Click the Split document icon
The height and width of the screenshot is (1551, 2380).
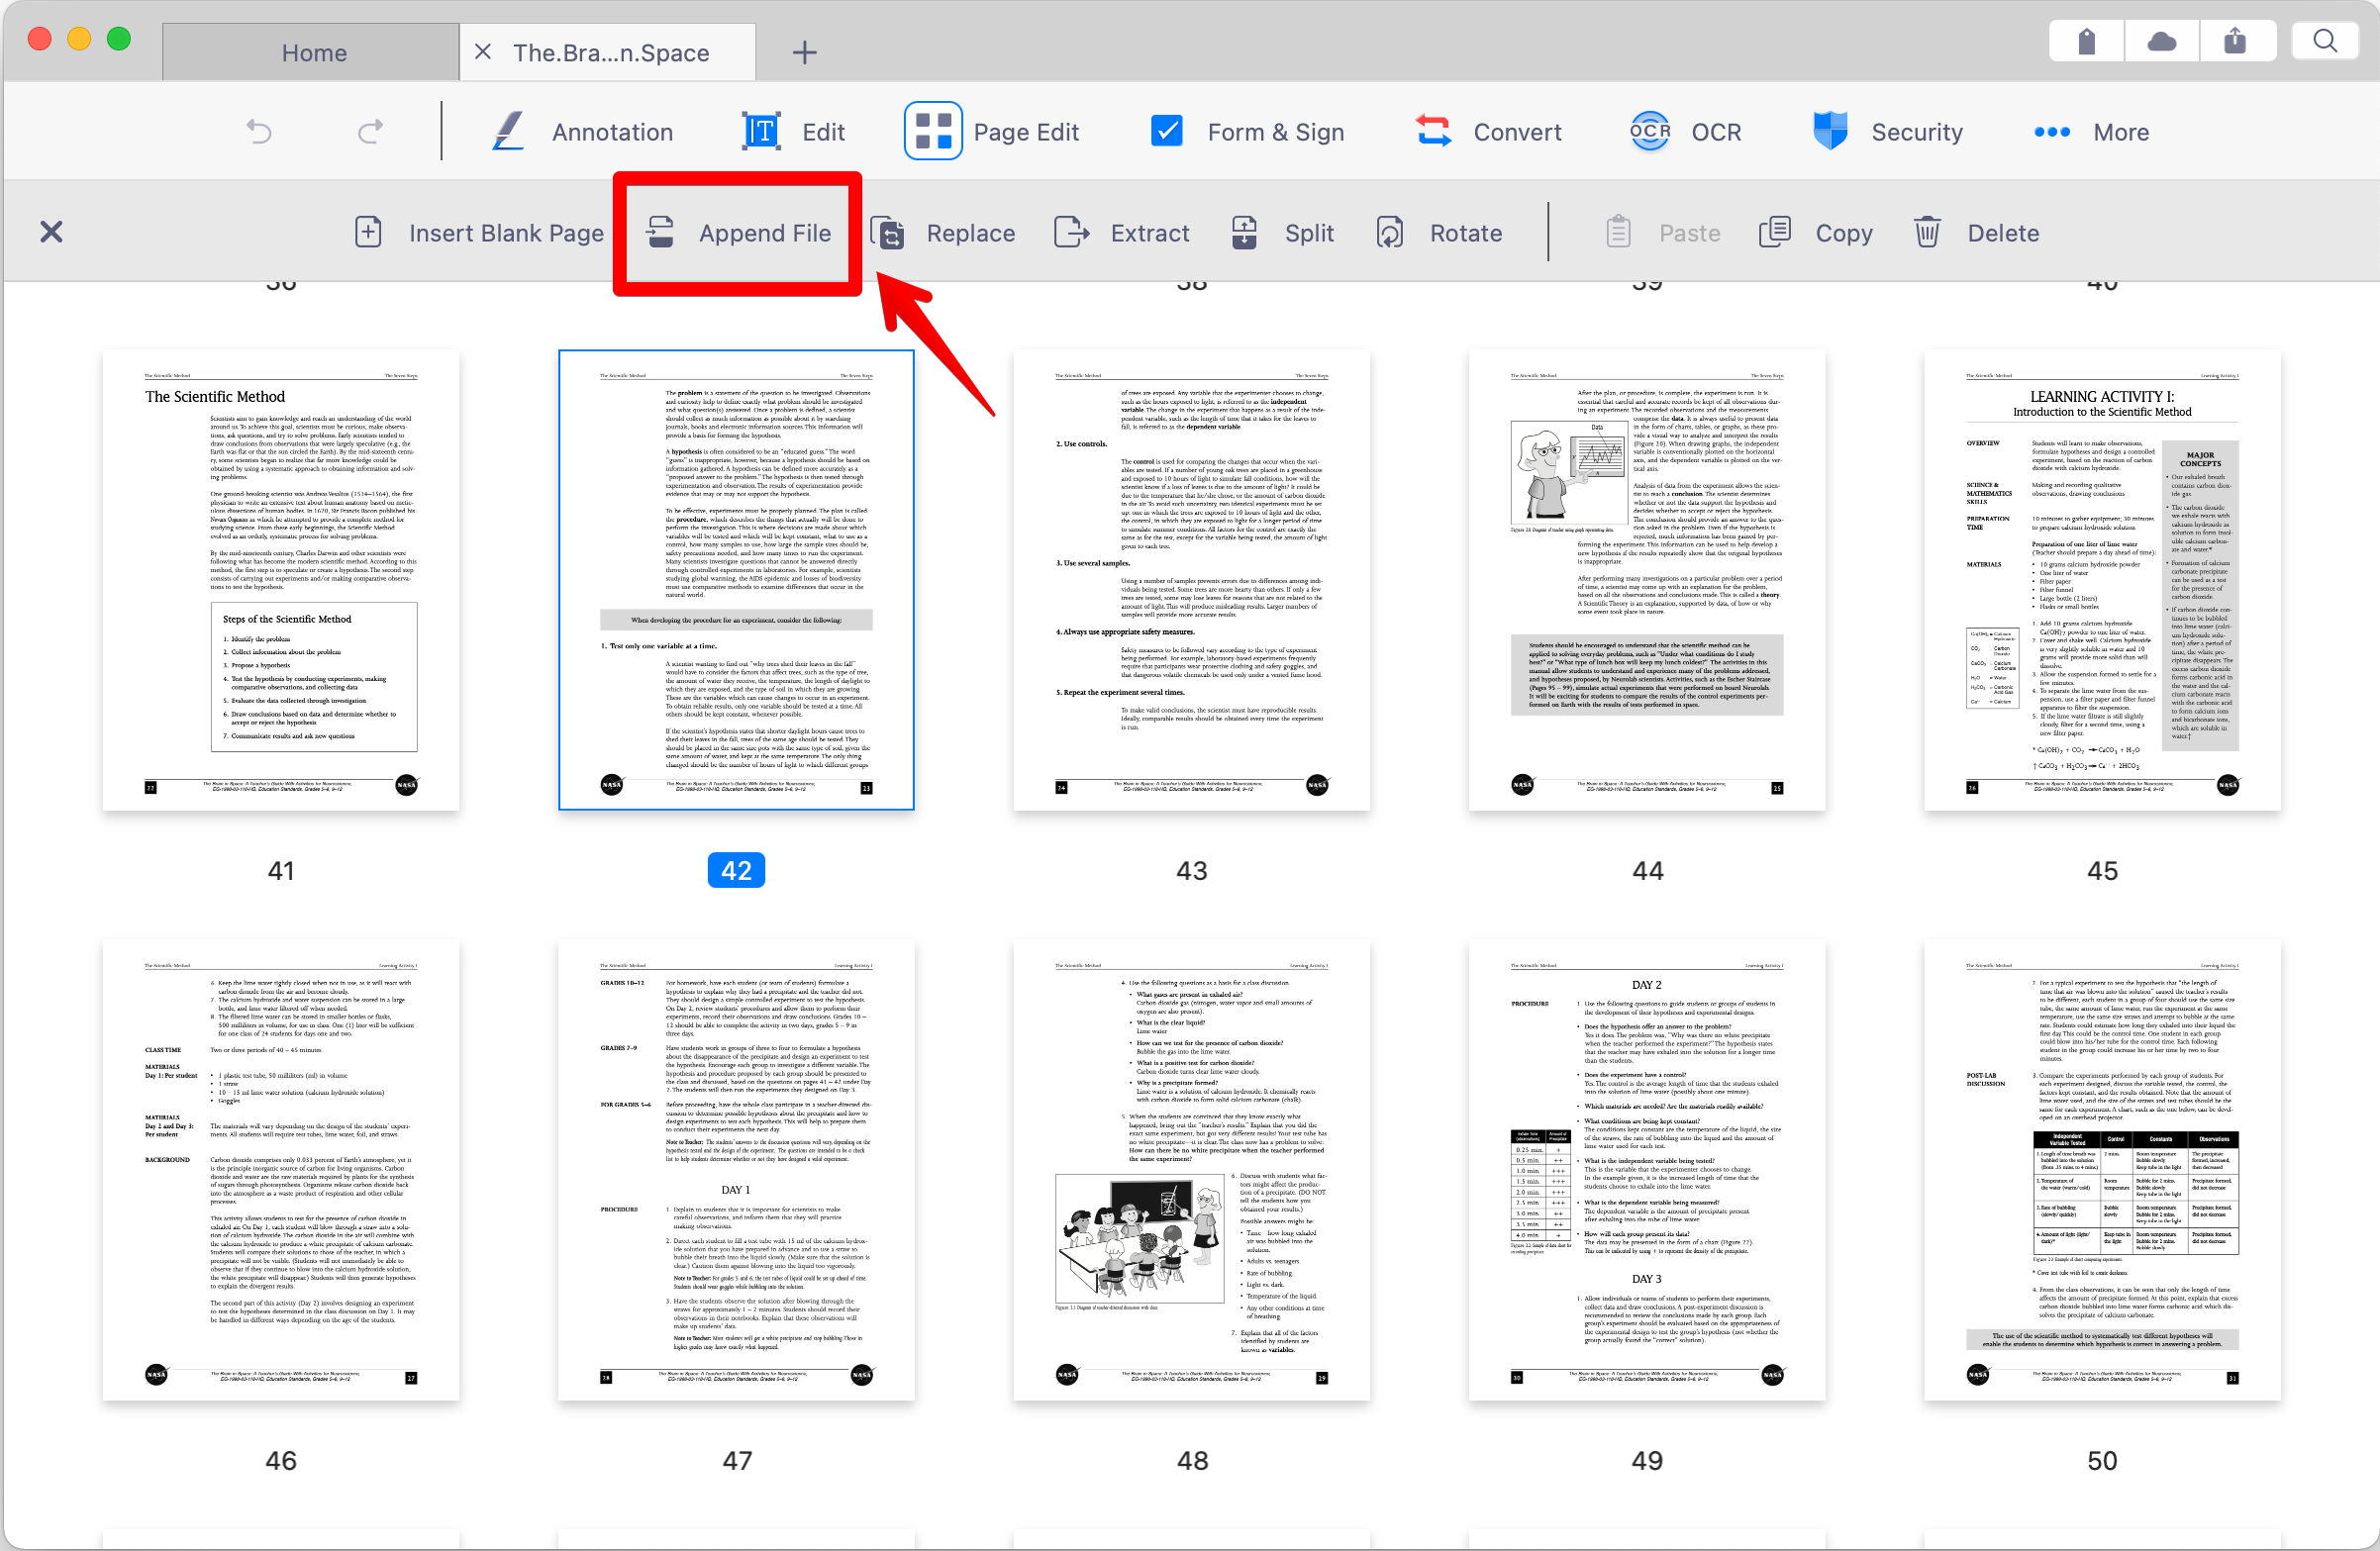coord(1244,232)
